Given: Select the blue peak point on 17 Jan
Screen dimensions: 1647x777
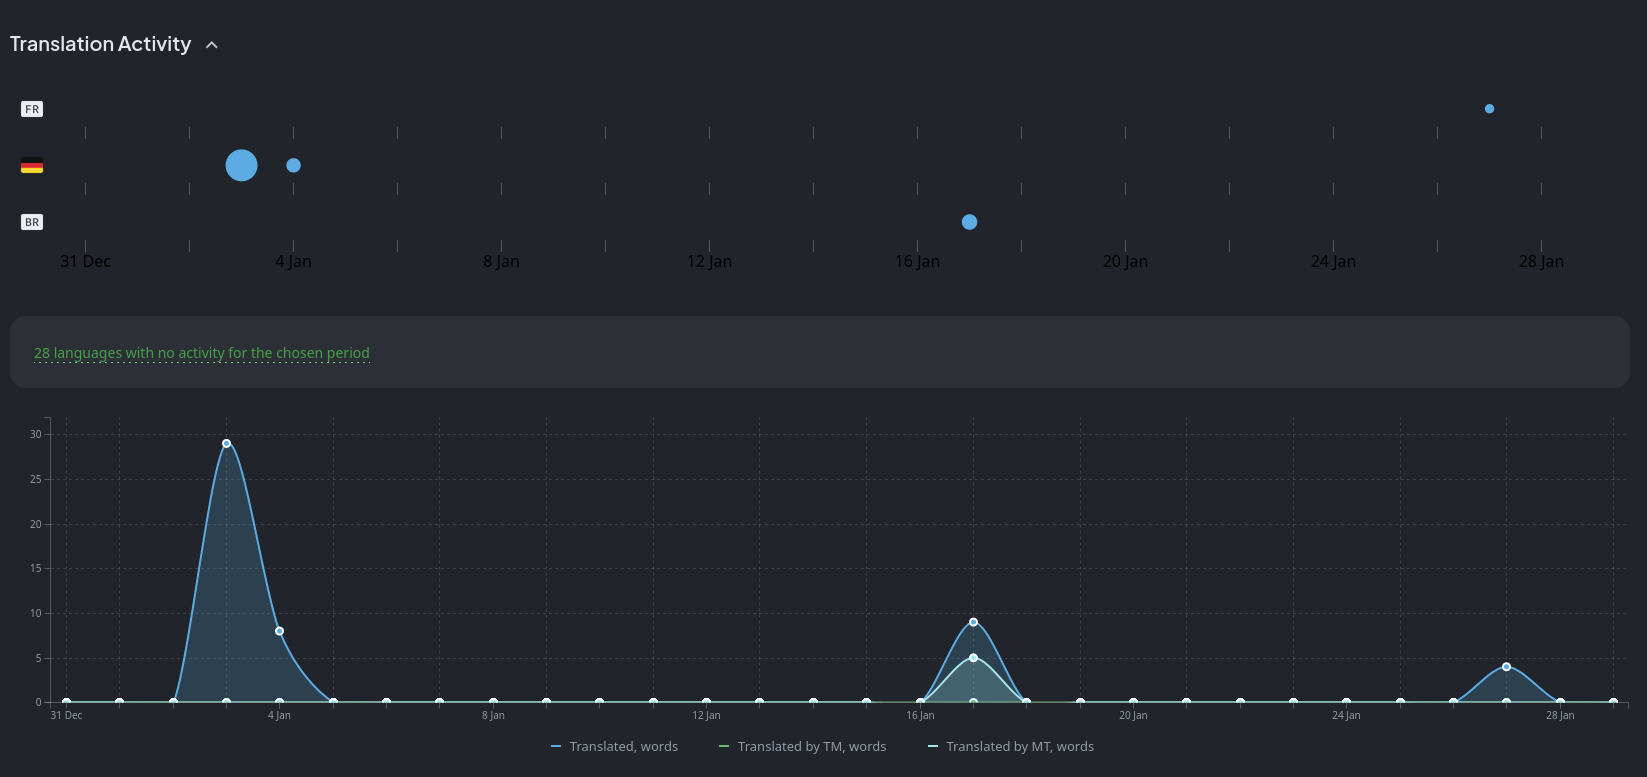Looking at the screenshot, I should coord(973,622).
